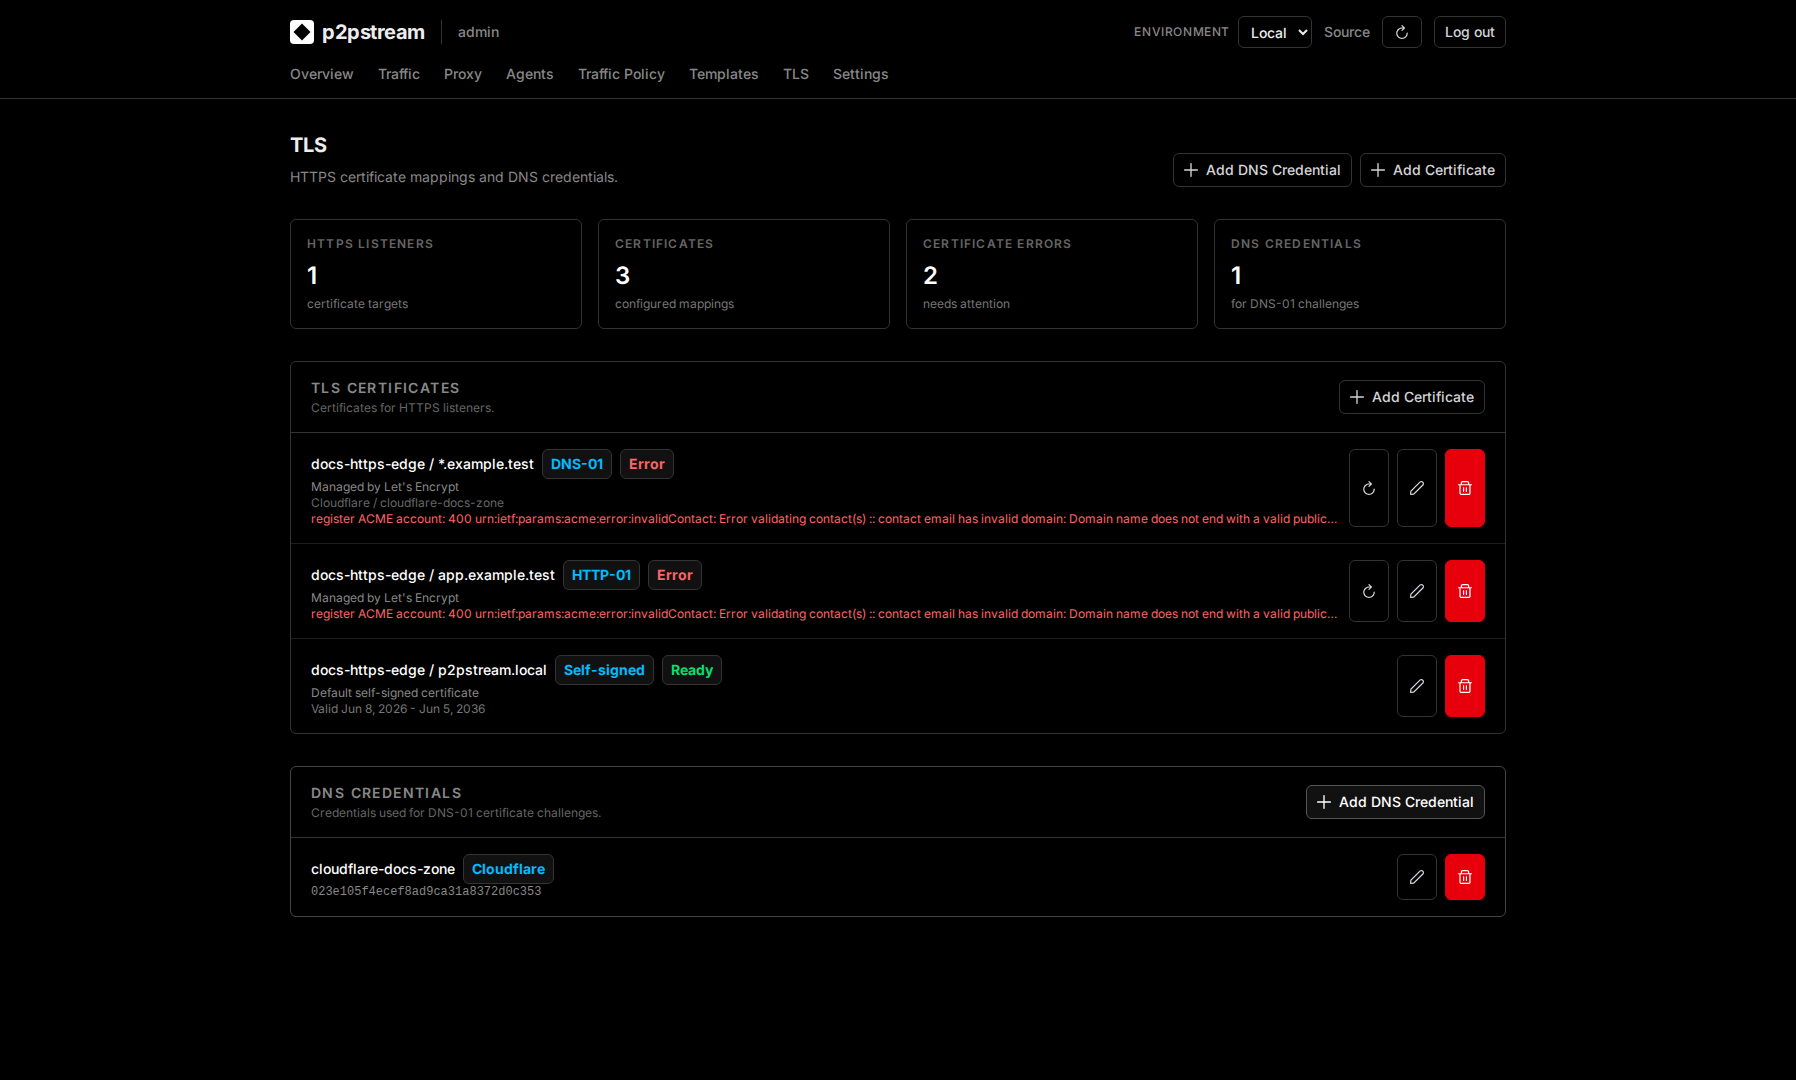This screenshot has width=1796, height=1080.
Task: Delete the app.example.test certificate
Action: [1465, 591]
